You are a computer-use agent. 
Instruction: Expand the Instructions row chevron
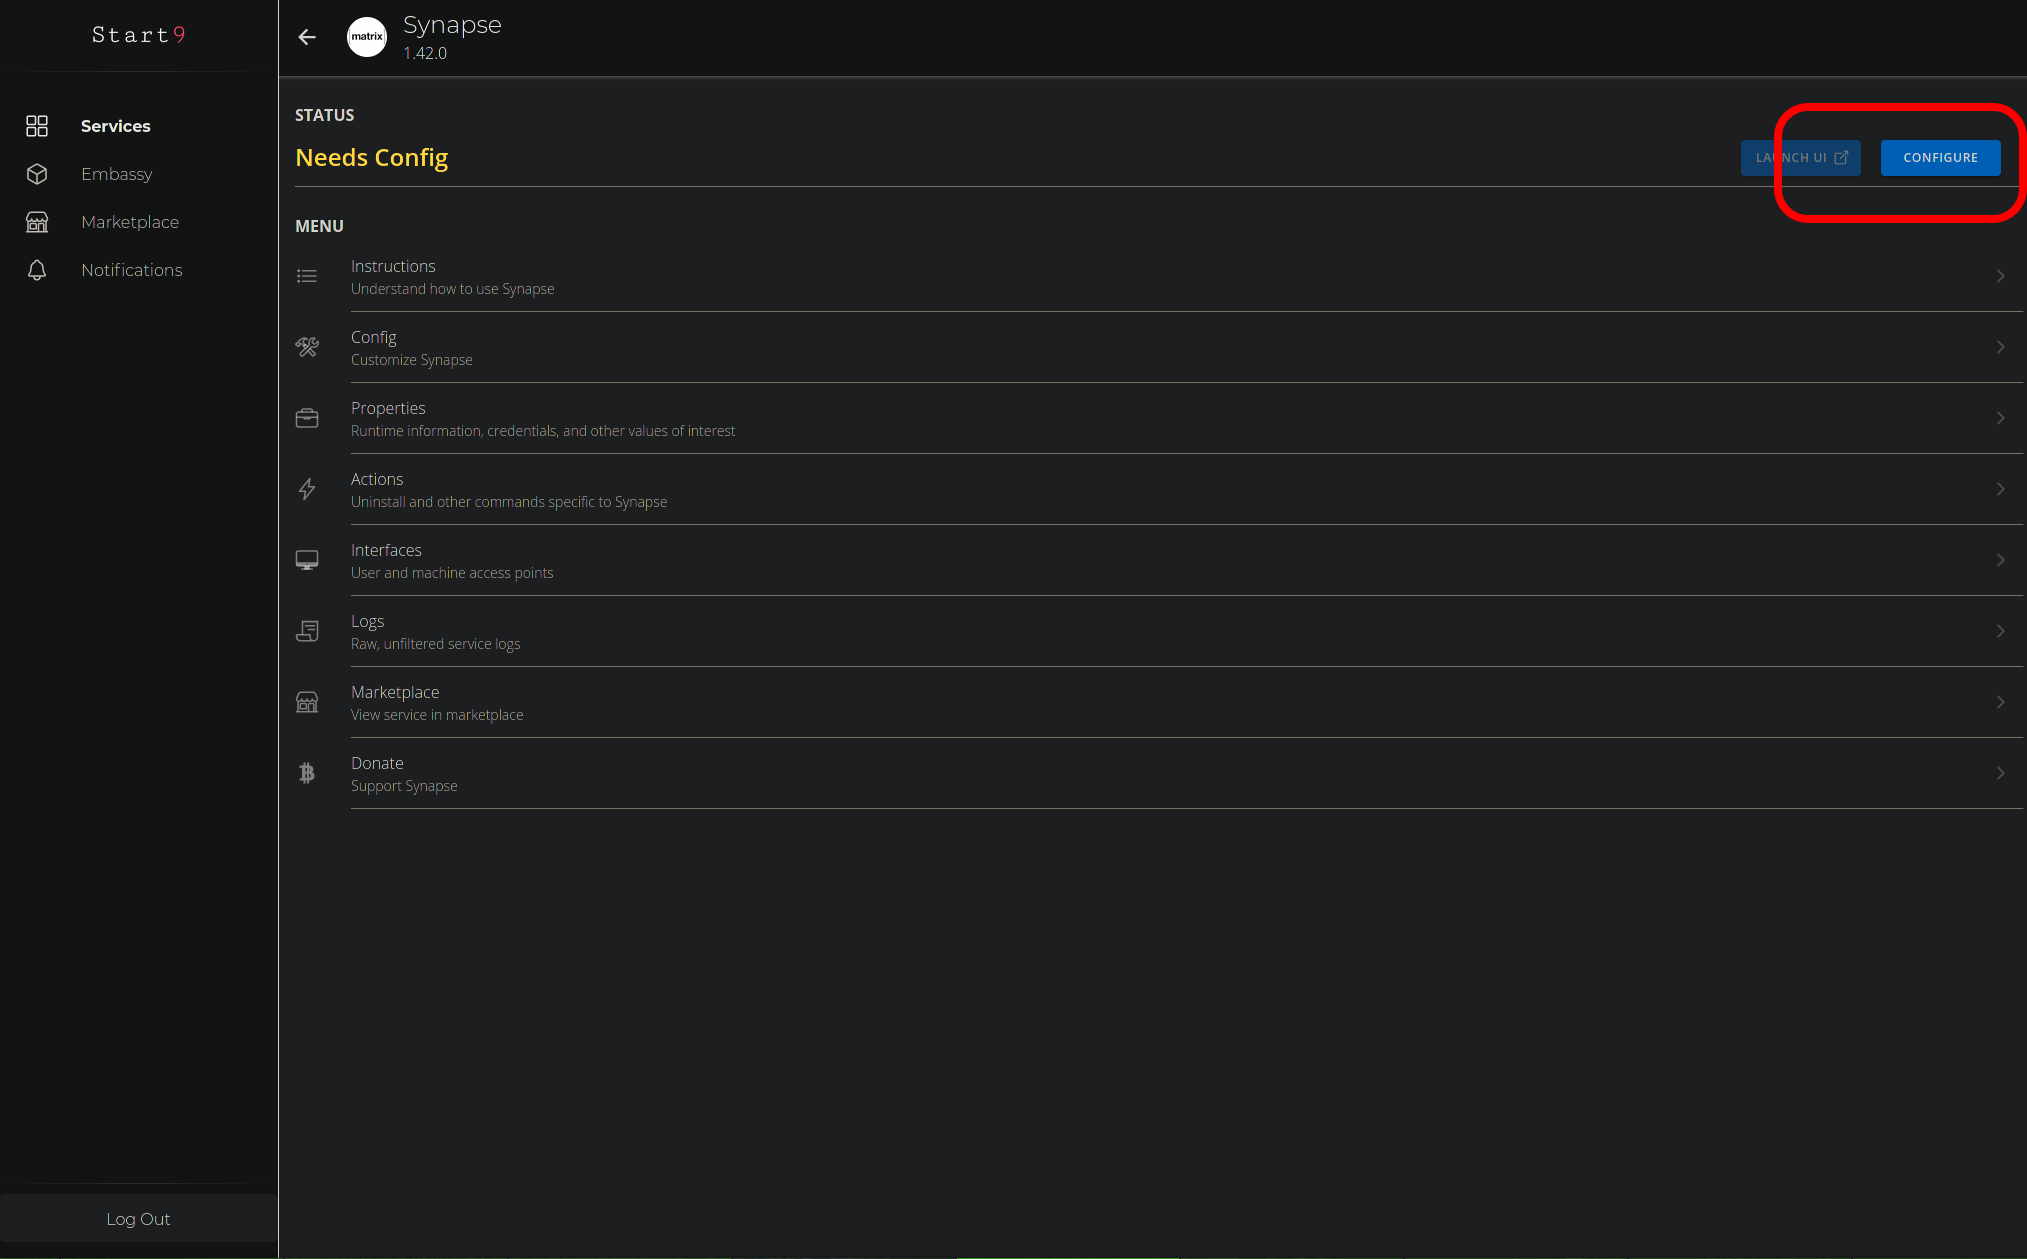pos(2000,276)
